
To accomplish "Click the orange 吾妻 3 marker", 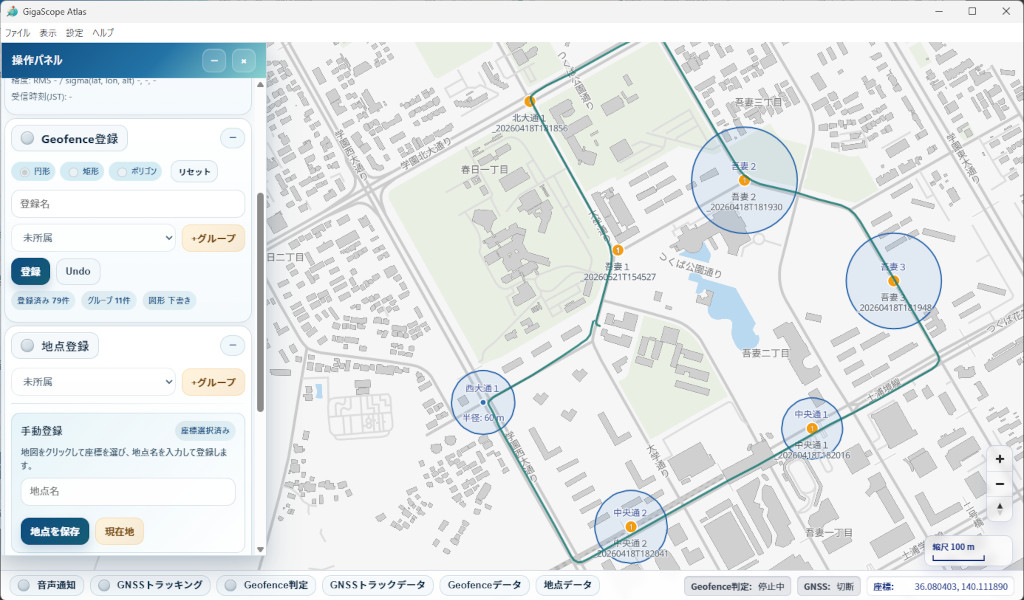I will pos(893,281).
